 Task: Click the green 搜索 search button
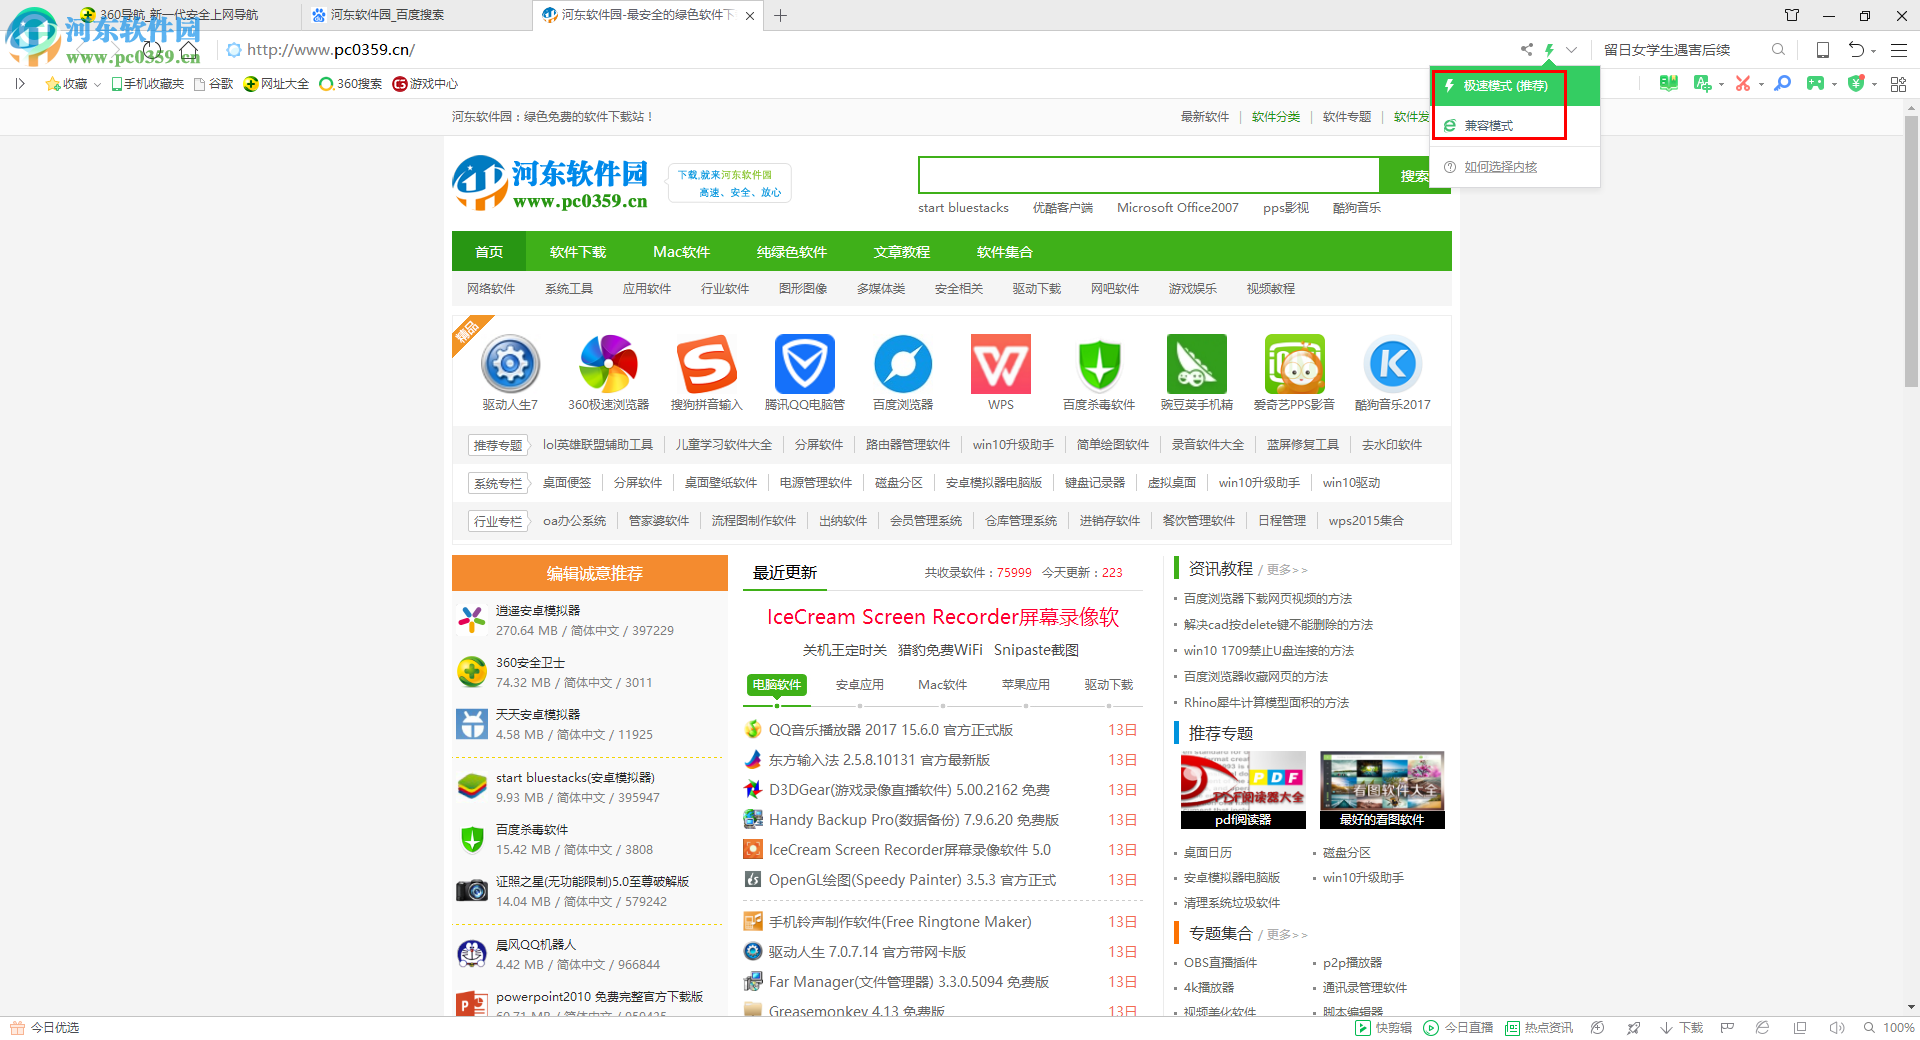(1416, 174)
